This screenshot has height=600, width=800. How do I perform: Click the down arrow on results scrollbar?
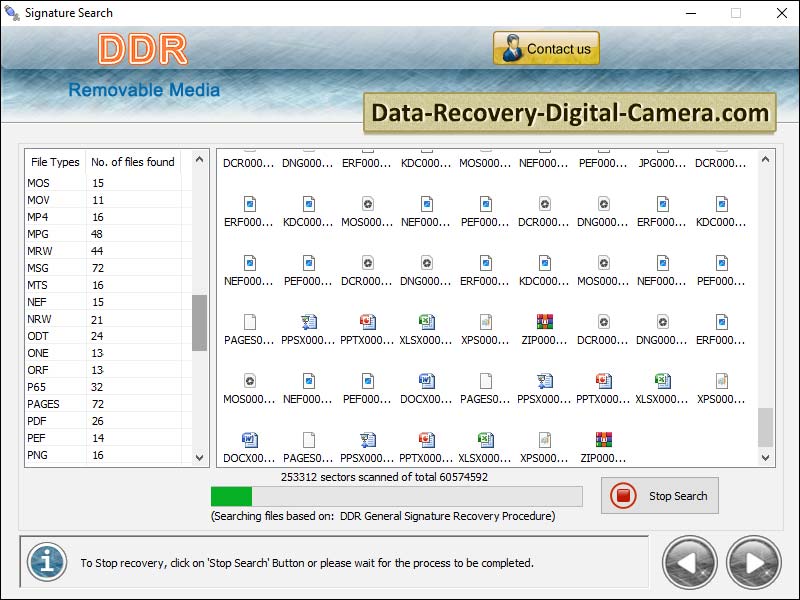click(x=766, y=457)
